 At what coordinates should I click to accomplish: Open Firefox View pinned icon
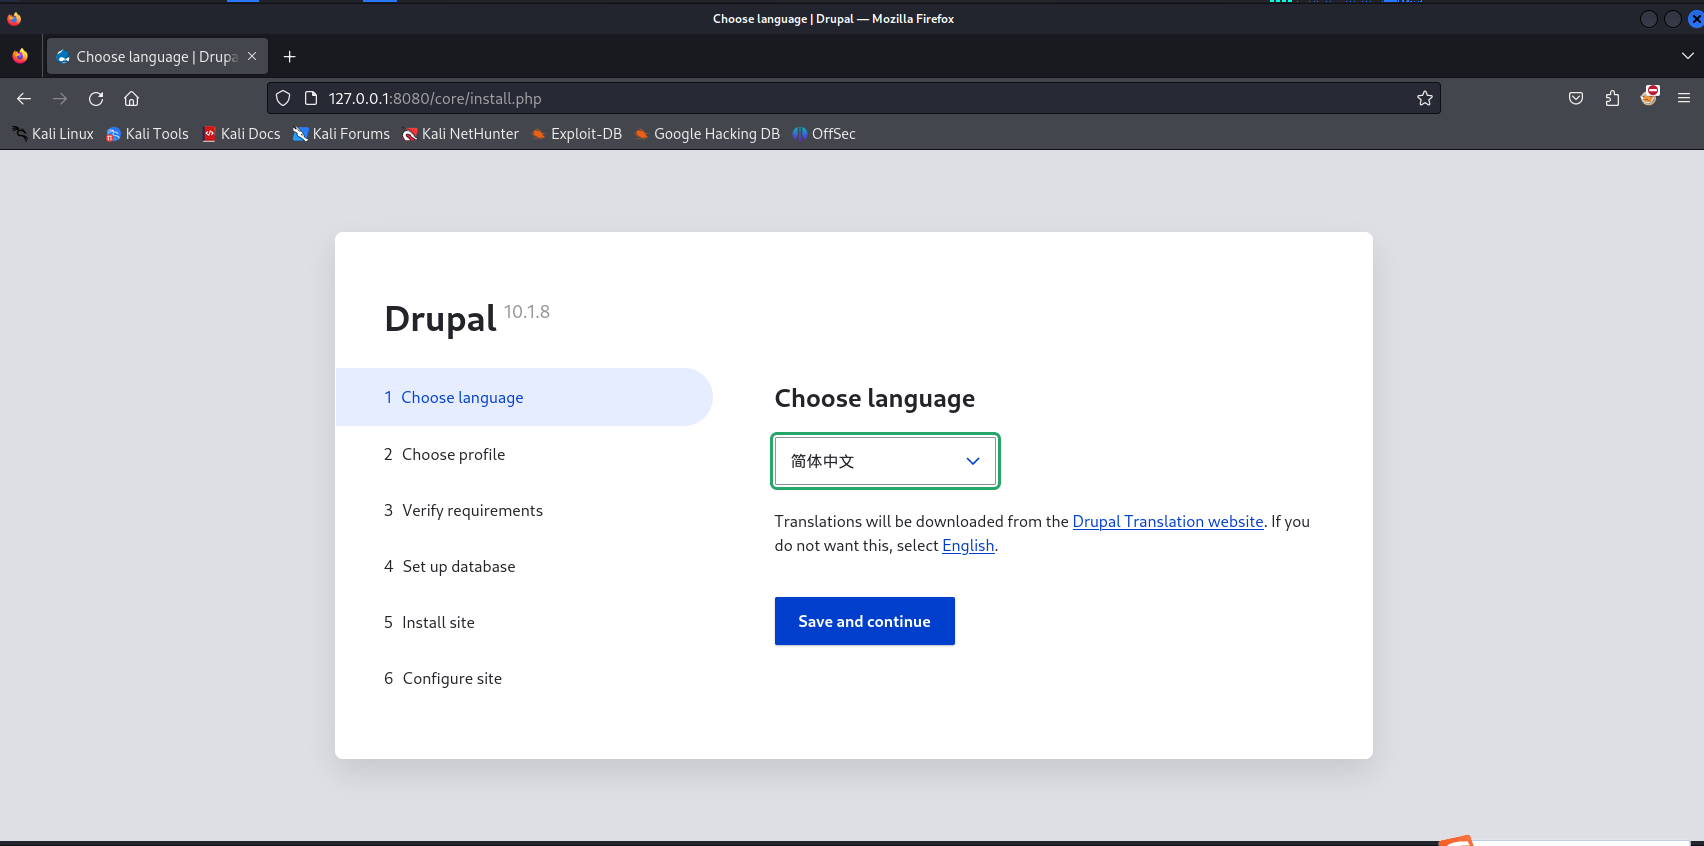tap(20, 56)
